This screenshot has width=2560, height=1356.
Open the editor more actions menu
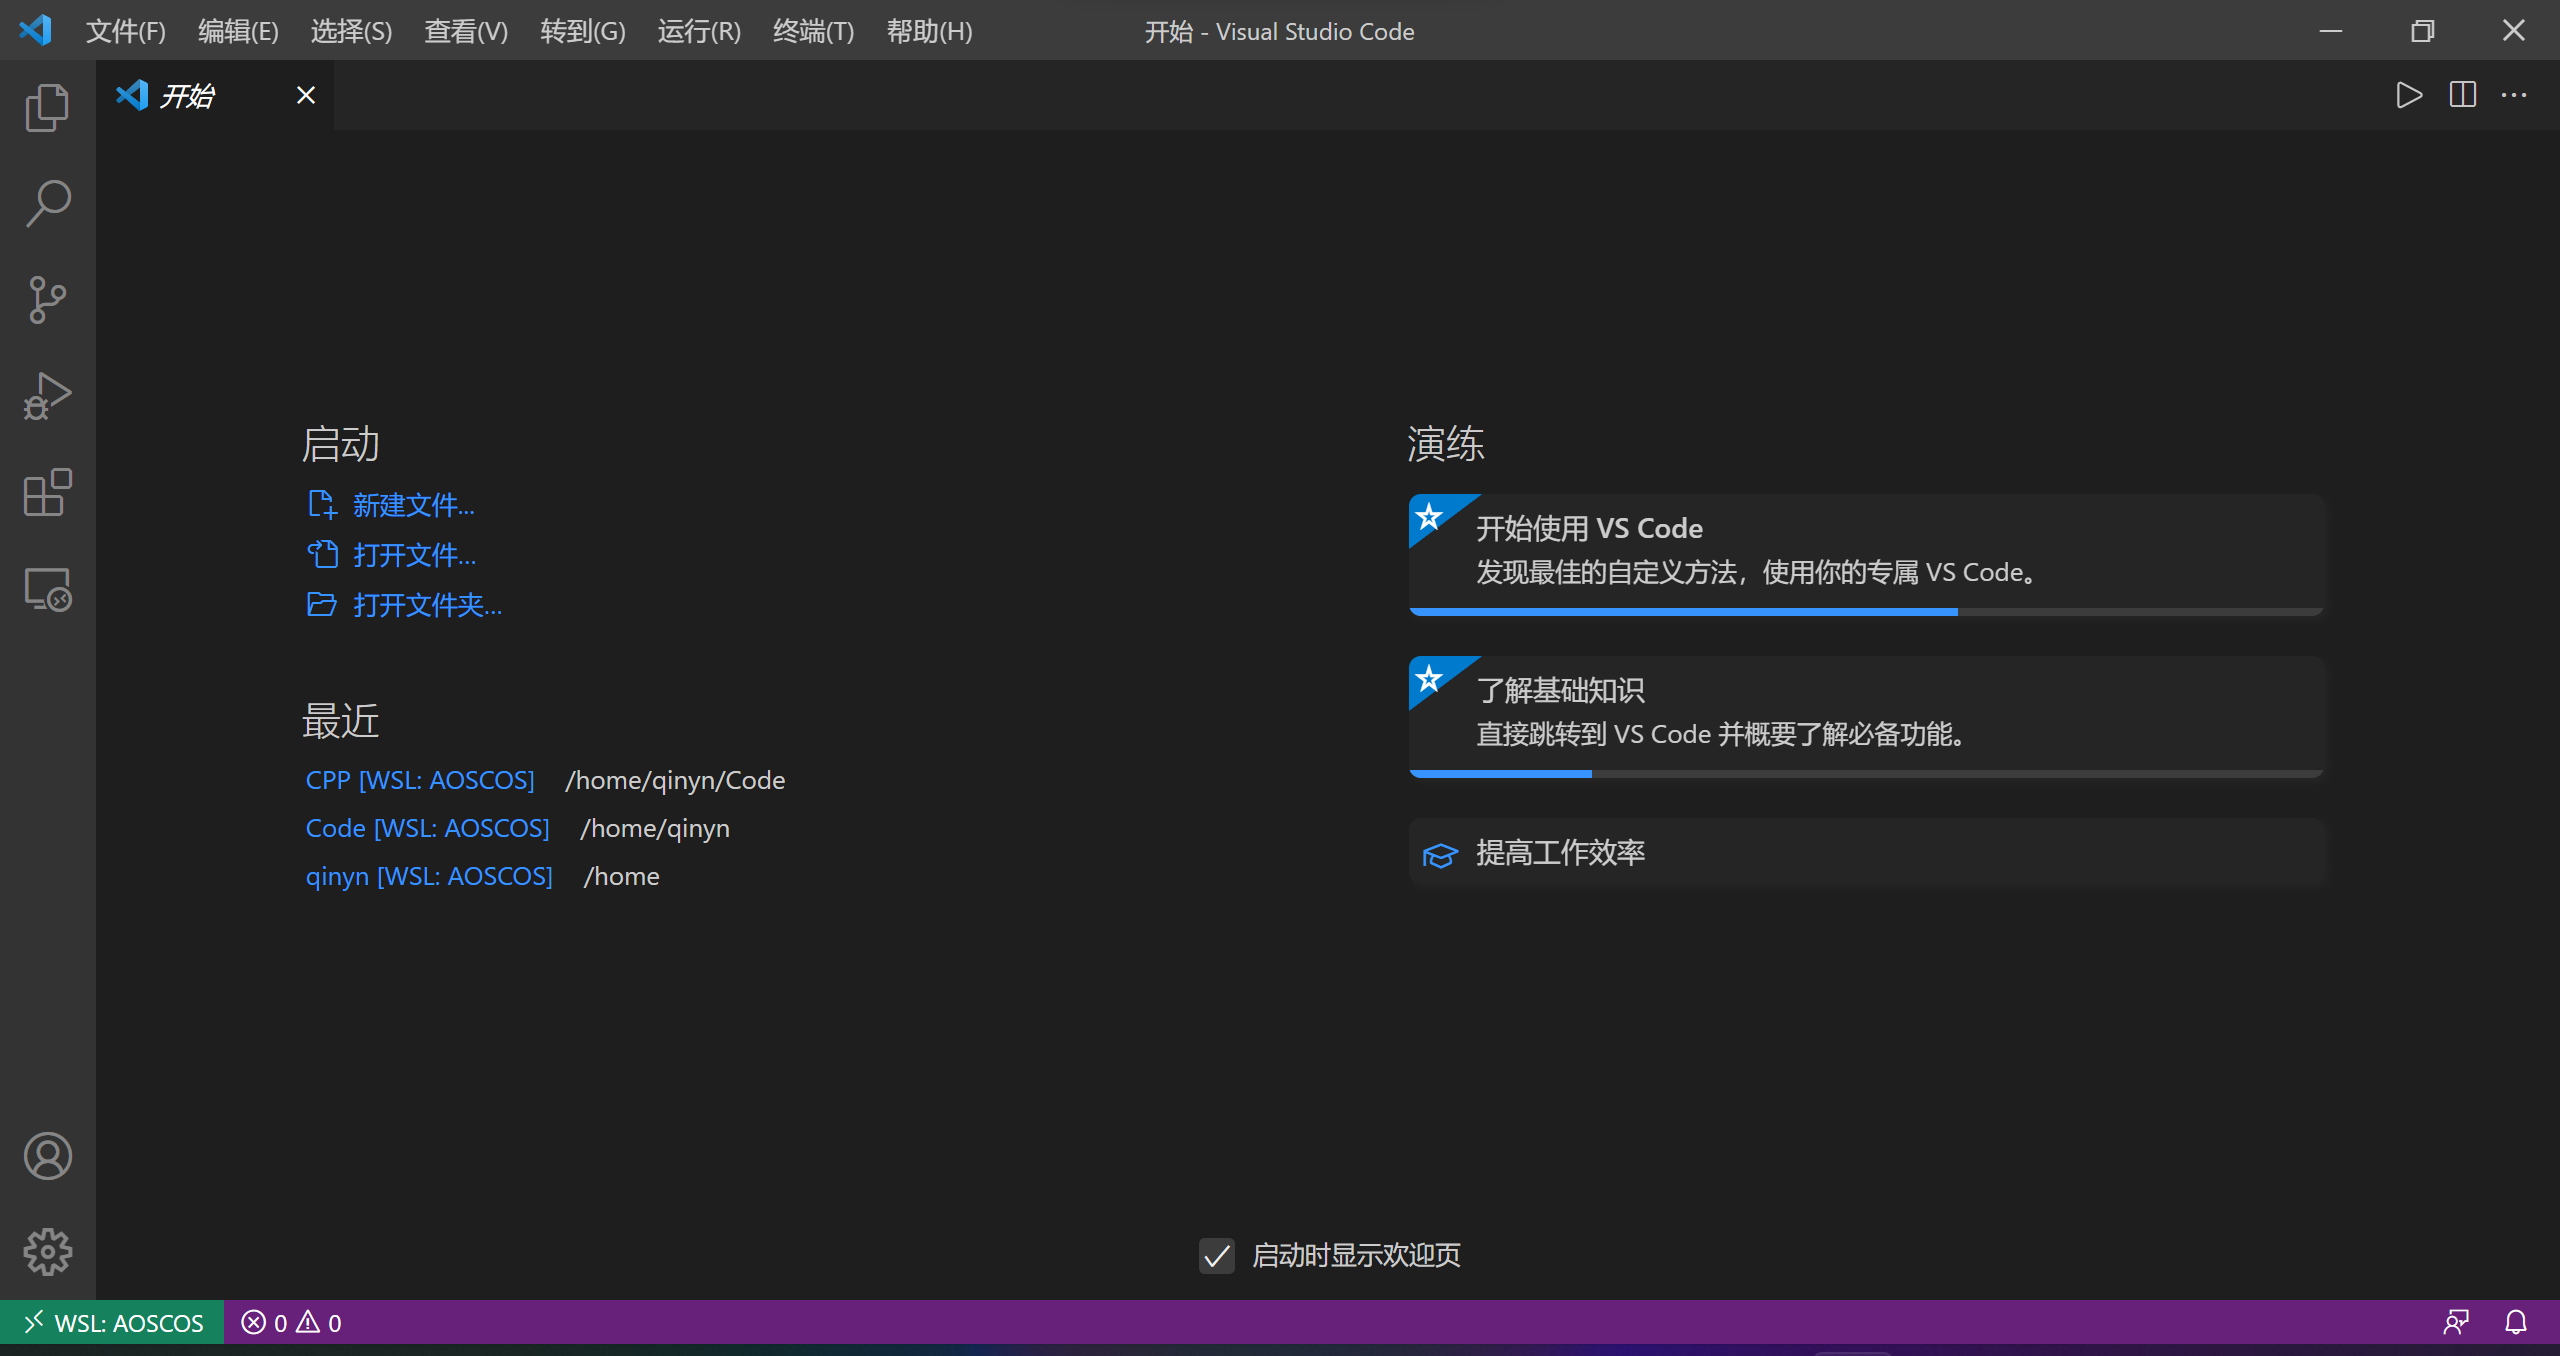[2514, 95]
